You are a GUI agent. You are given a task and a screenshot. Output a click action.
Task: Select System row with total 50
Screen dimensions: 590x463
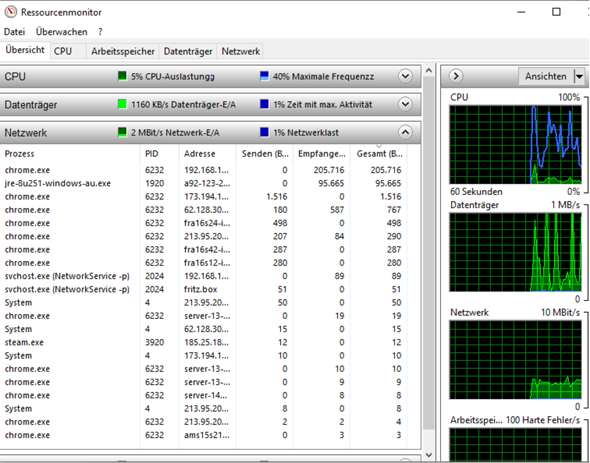[203, 303]
